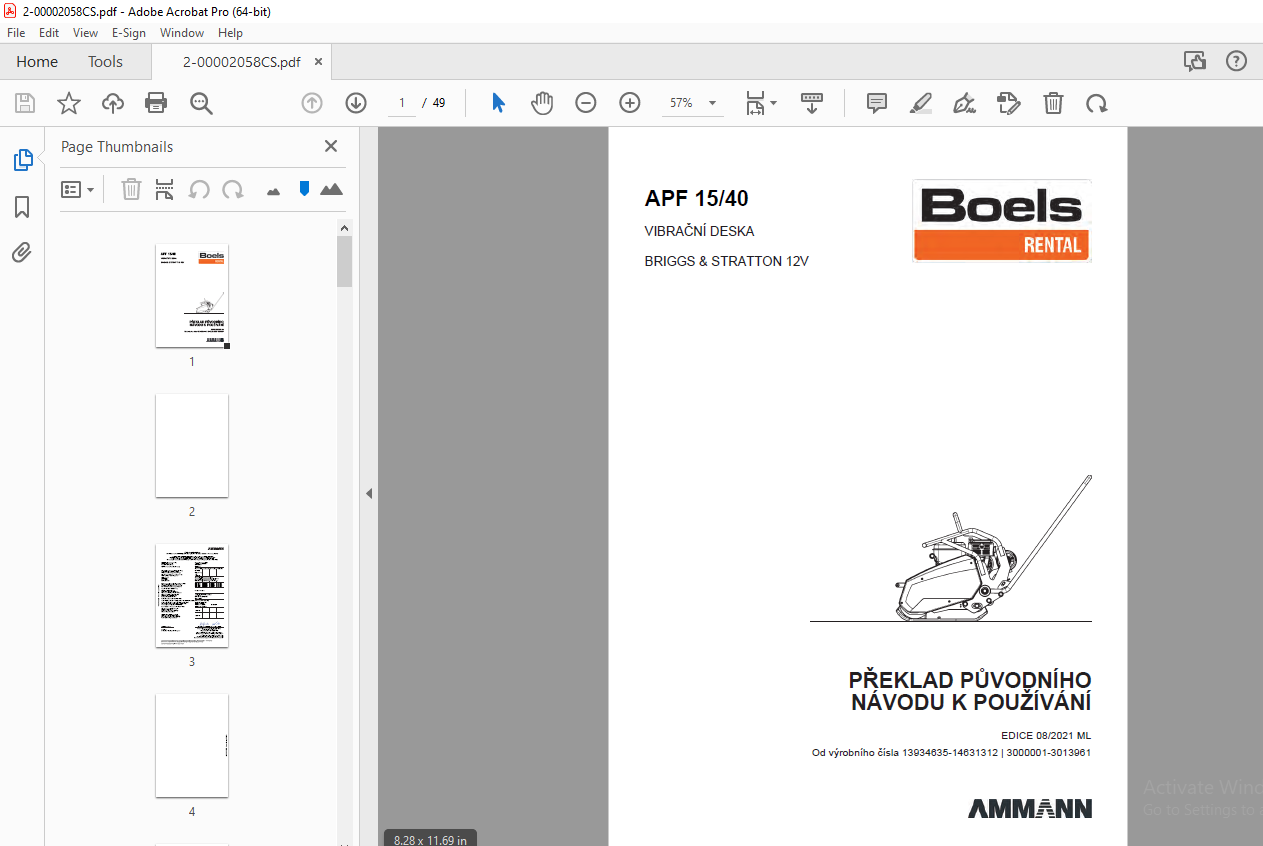
Task: Choose the Selection arrow tool
Action: point(498,103)
